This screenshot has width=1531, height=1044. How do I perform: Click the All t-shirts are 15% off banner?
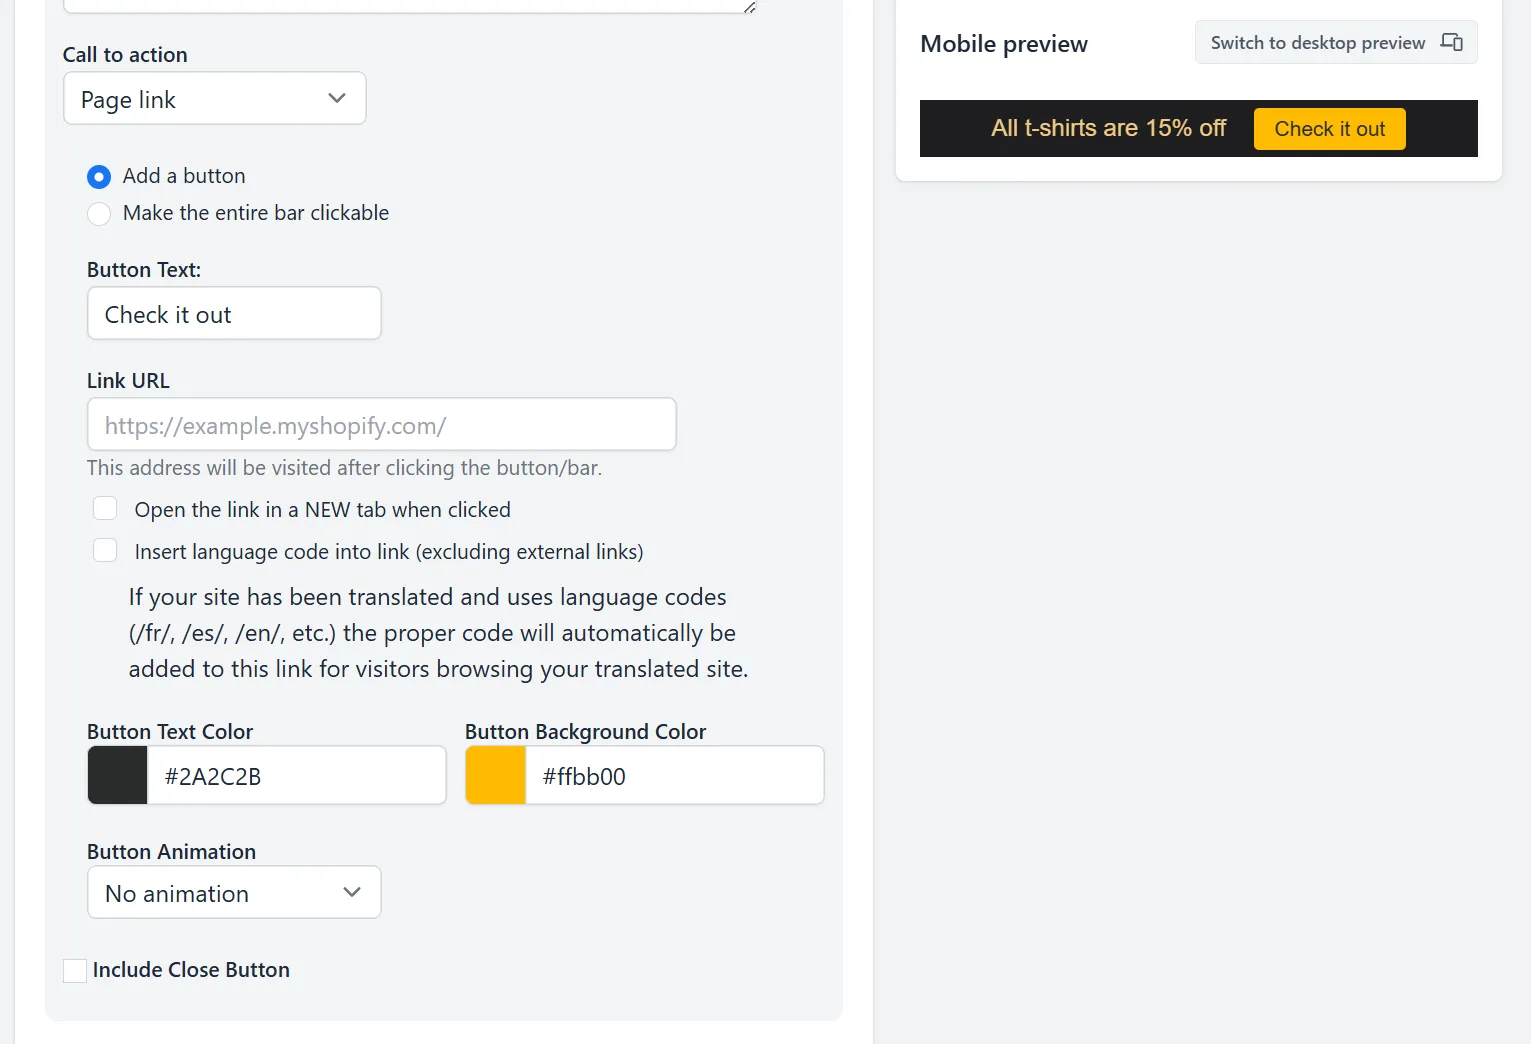[1108, 128]
